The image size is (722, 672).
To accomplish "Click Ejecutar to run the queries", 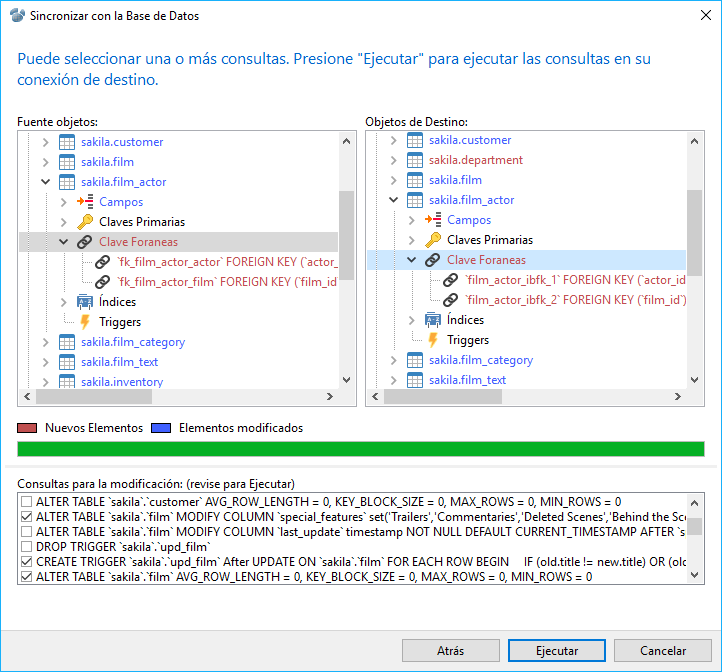I will 557,650.
